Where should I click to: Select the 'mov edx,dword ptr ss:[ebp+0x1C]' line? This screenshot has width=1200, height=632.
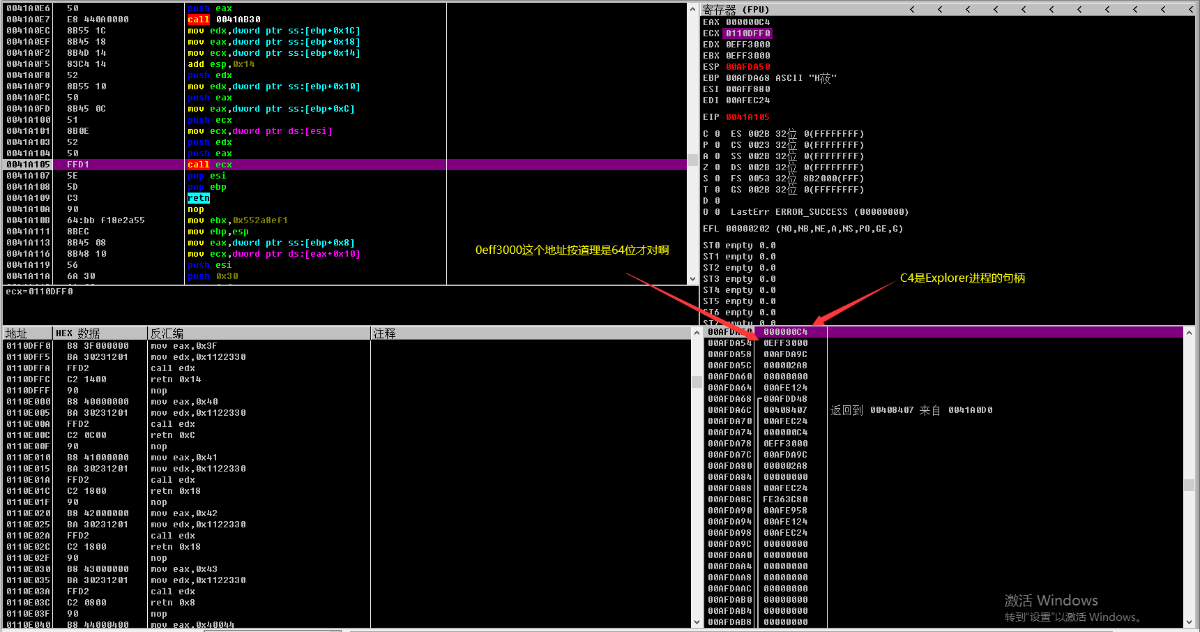[x=273, y=31]
